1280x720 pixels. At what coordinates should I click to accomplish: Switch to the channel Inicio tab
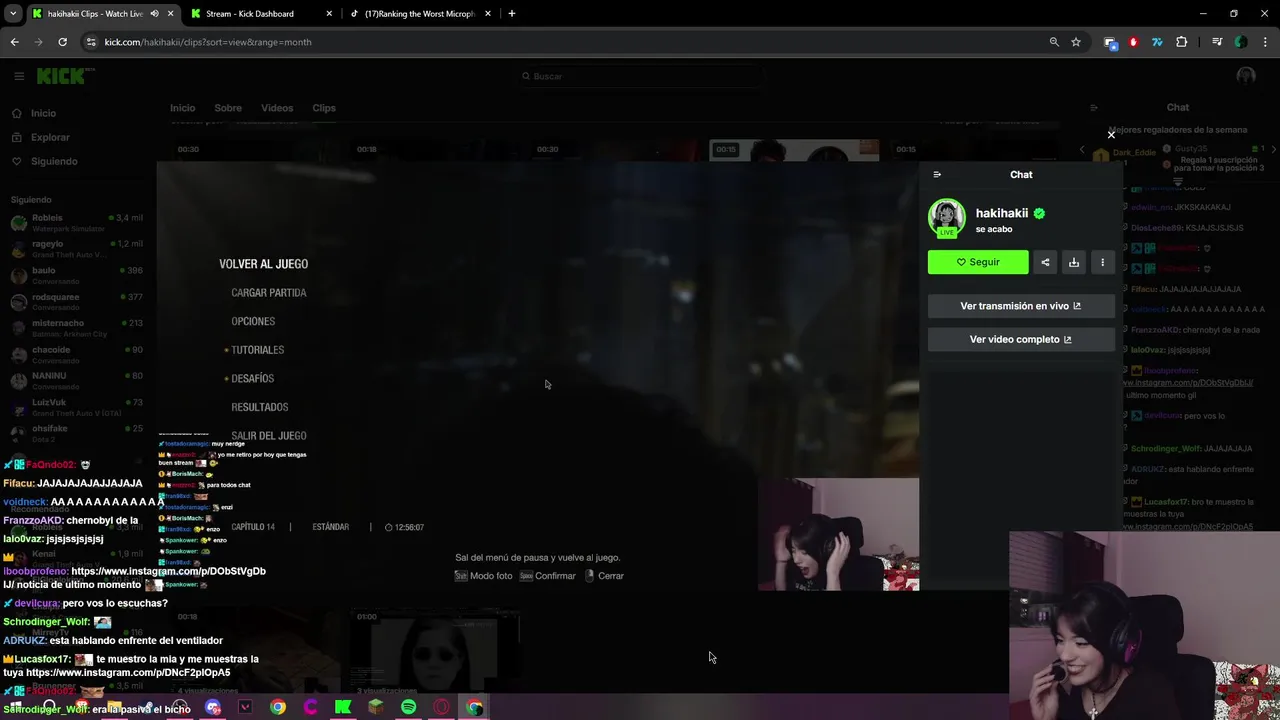(x=182, y=108)
